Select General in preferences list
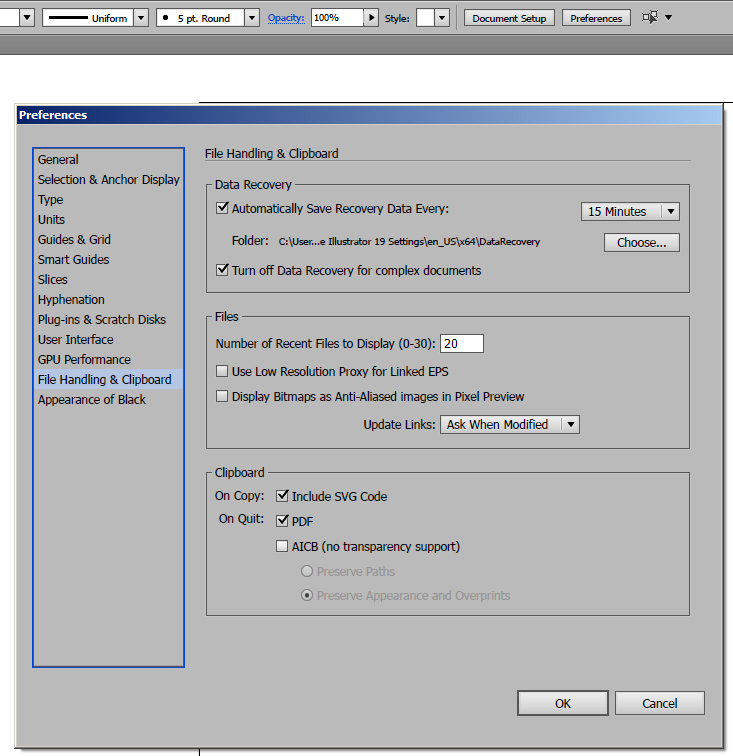The image size is (733, 756). pyautogui.click(x=108, y=159)
